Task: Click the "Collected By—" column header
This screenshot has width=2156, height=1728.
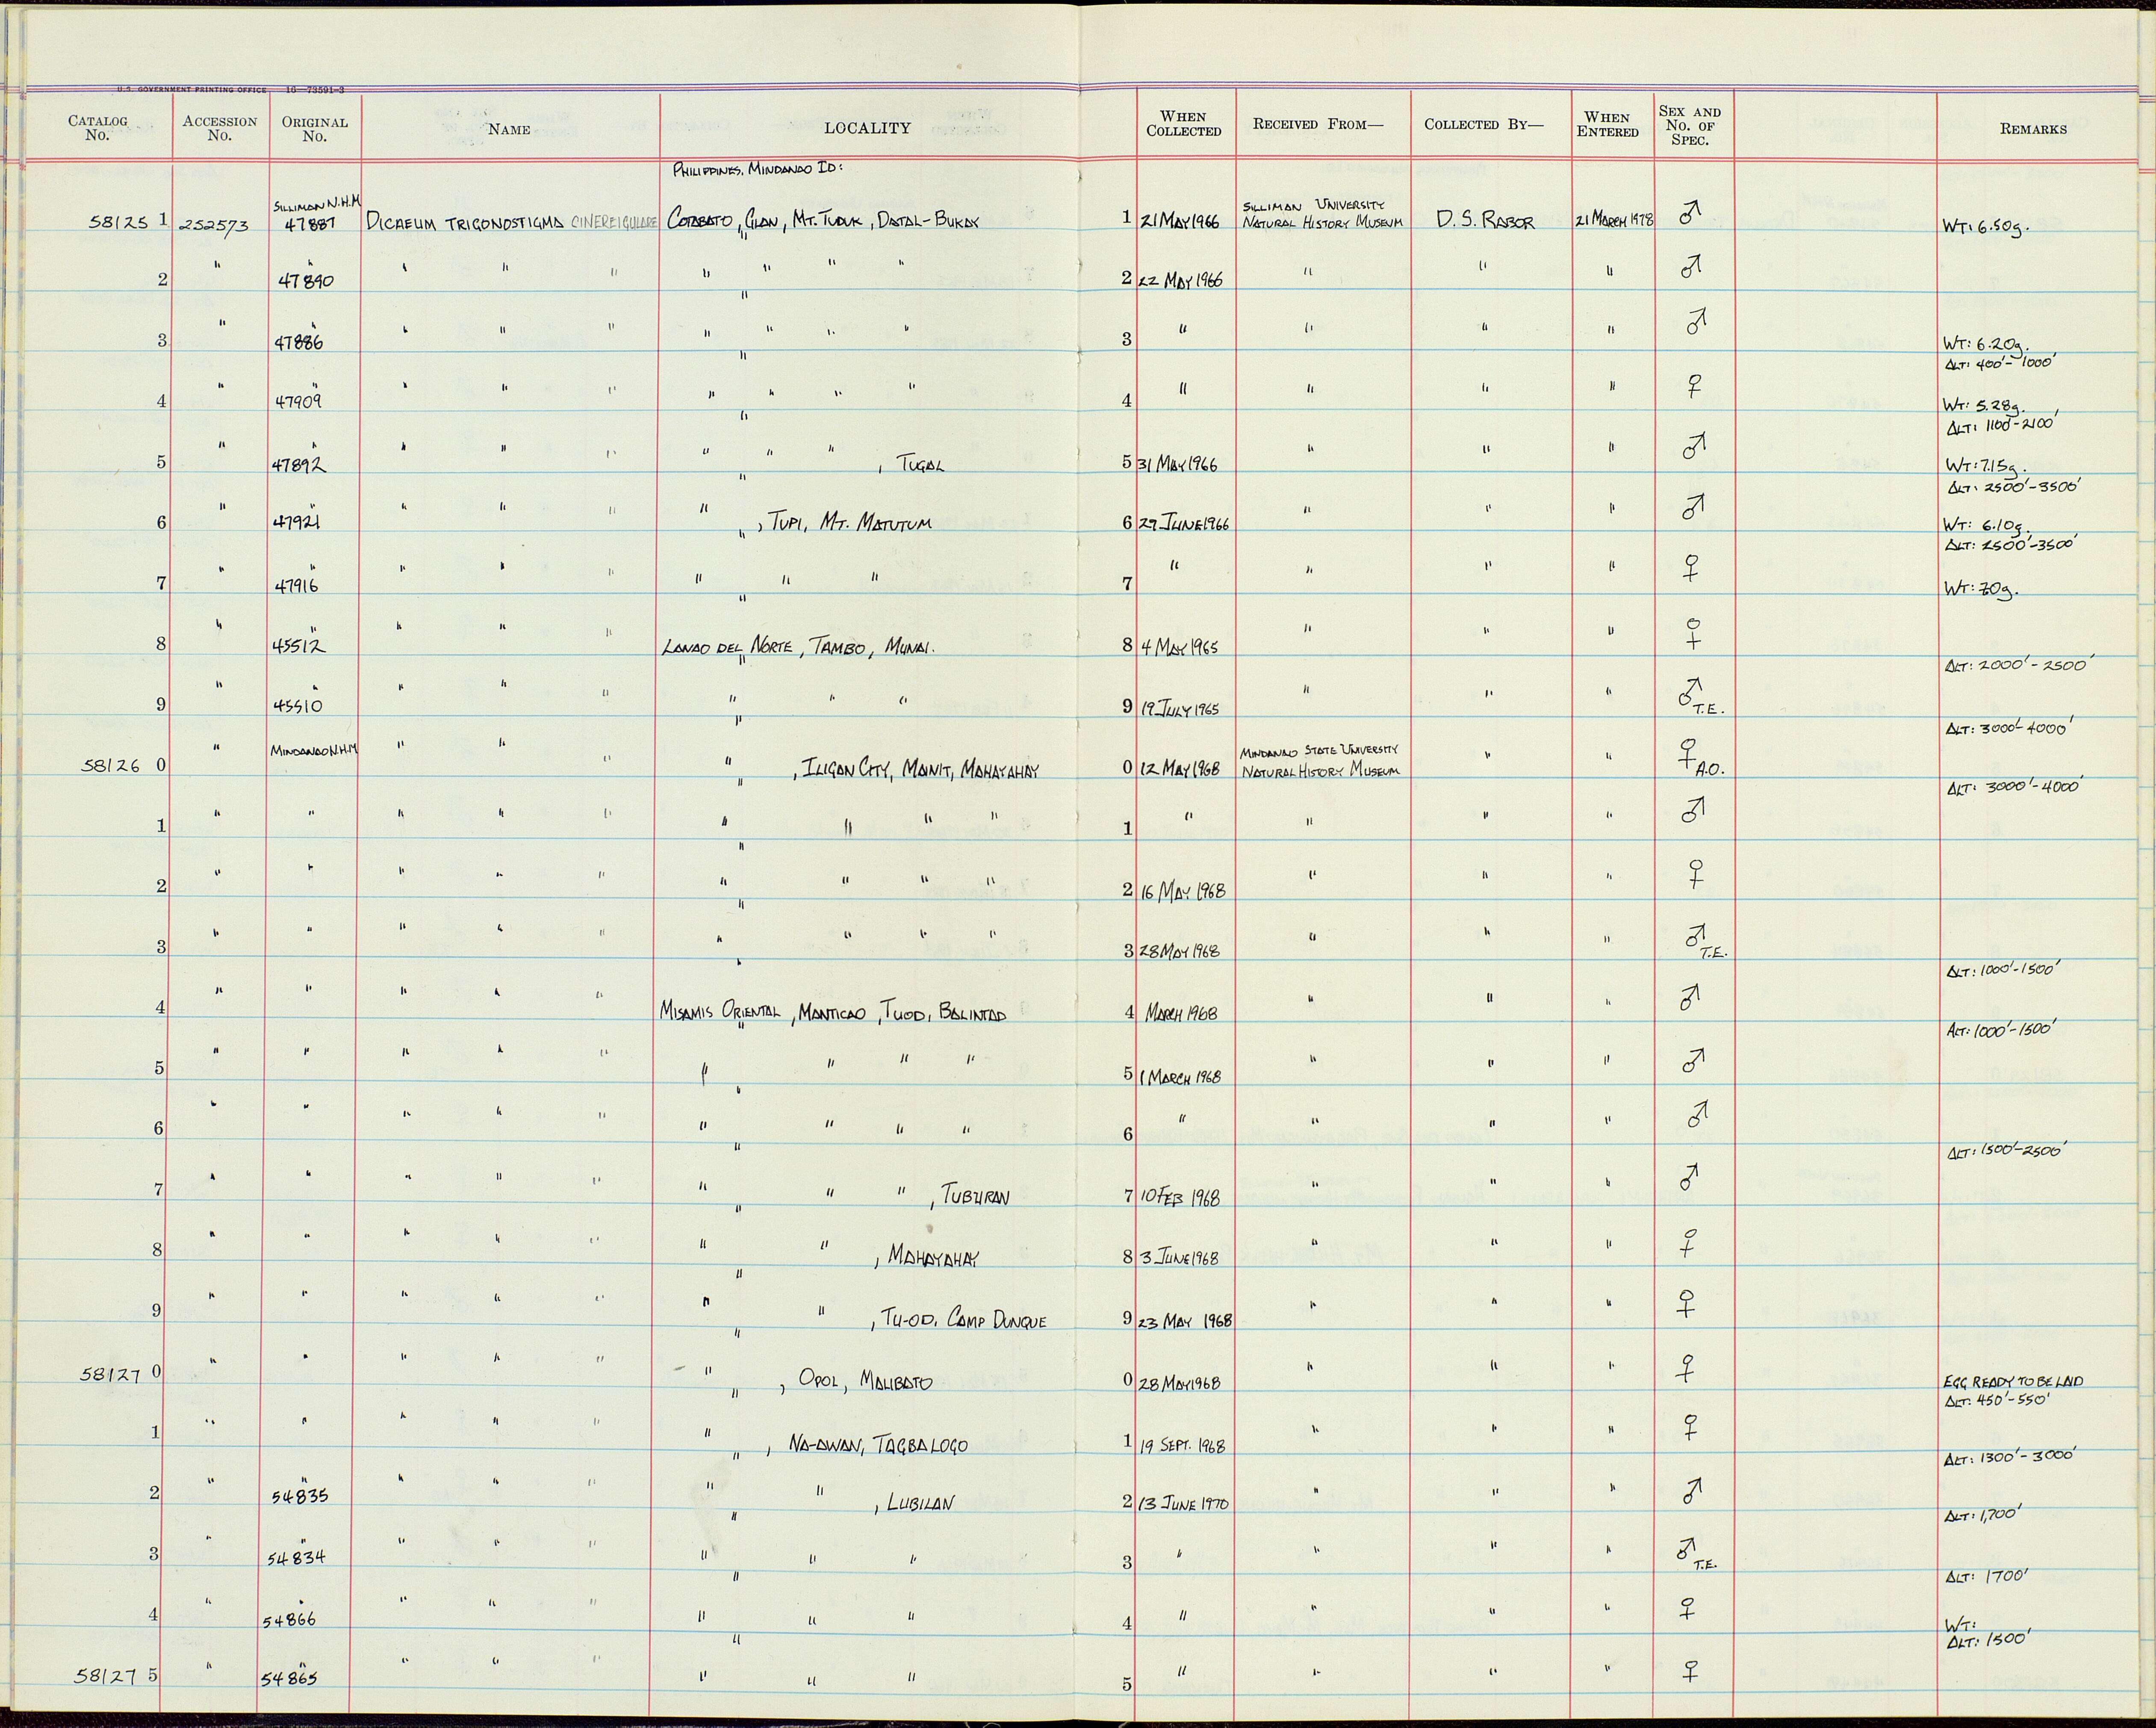Action: pos(1484,125)
